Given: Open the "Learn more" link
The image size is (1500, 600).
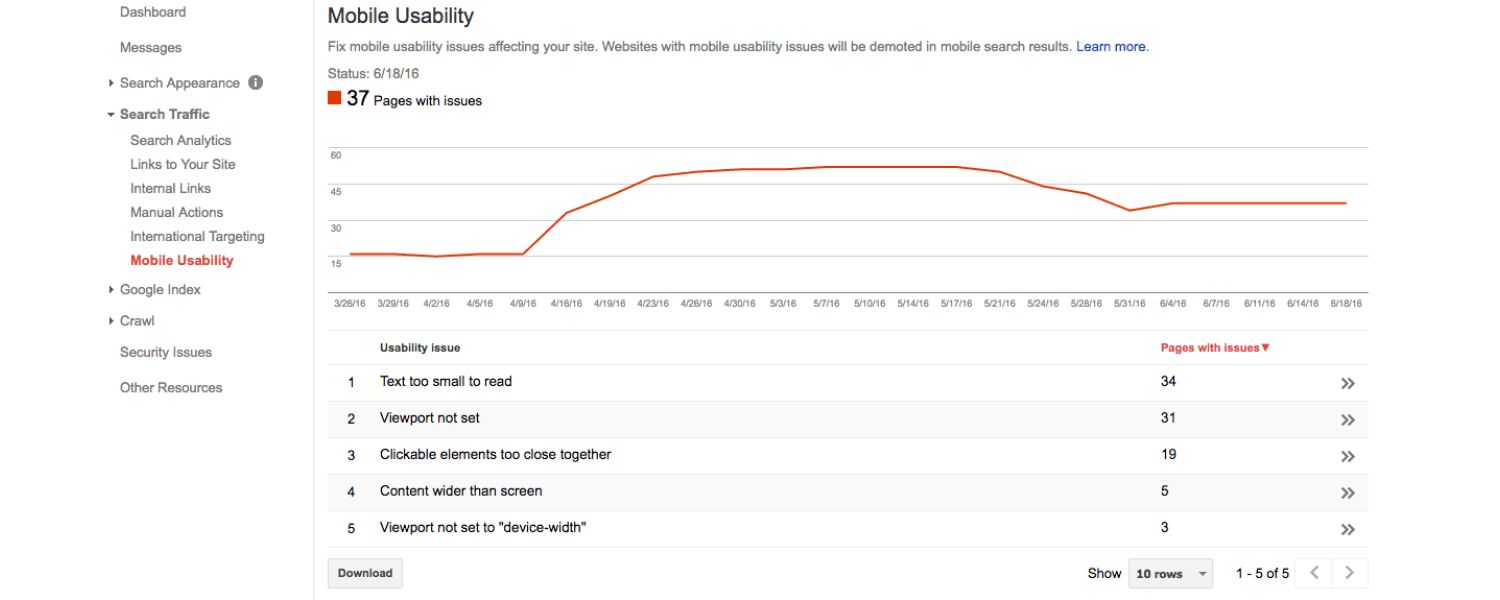Looking at the screenshot, I should (1112, 45).
